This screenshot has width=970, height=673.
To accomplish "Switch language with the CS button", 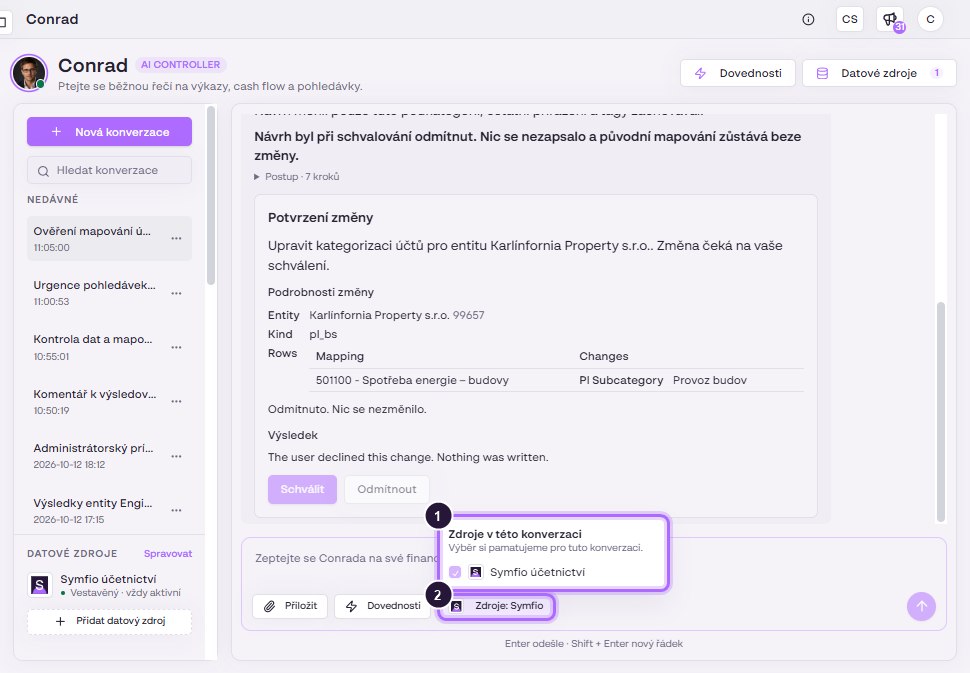I will (x=849, y=19).
